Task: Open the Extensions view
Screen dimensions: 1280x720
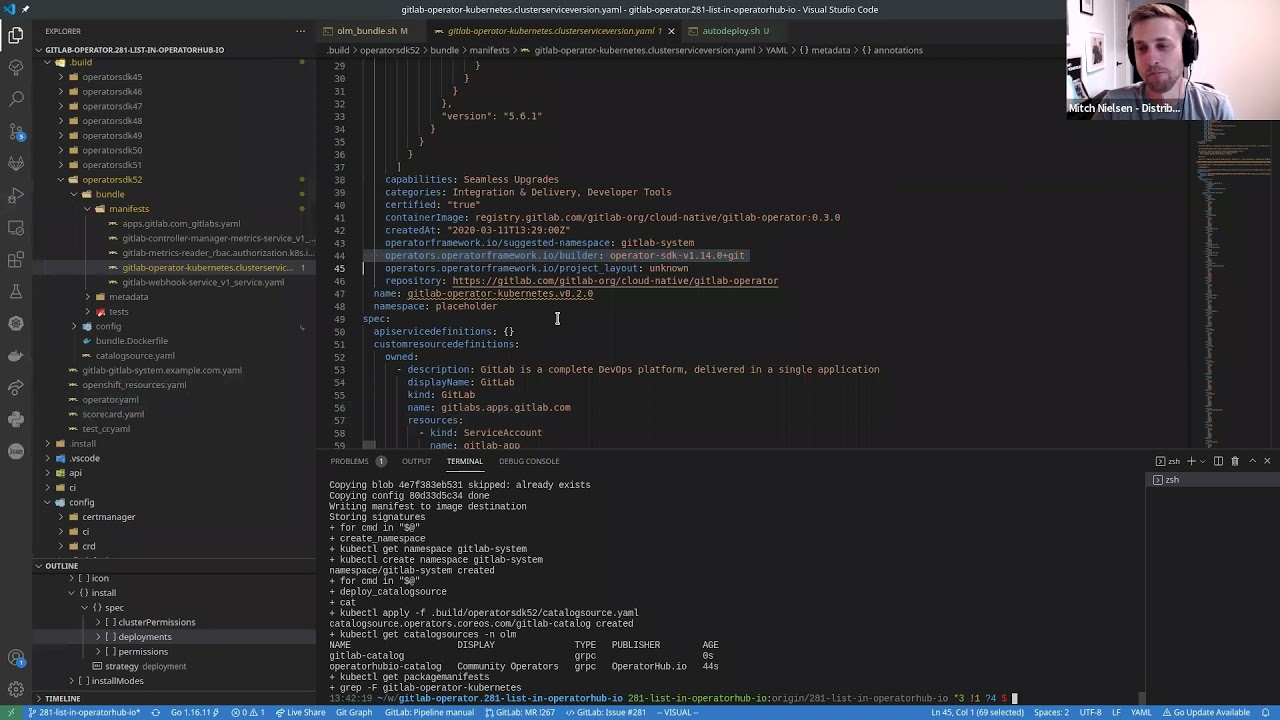Action: pyautogui.click(x=16, y=259)
